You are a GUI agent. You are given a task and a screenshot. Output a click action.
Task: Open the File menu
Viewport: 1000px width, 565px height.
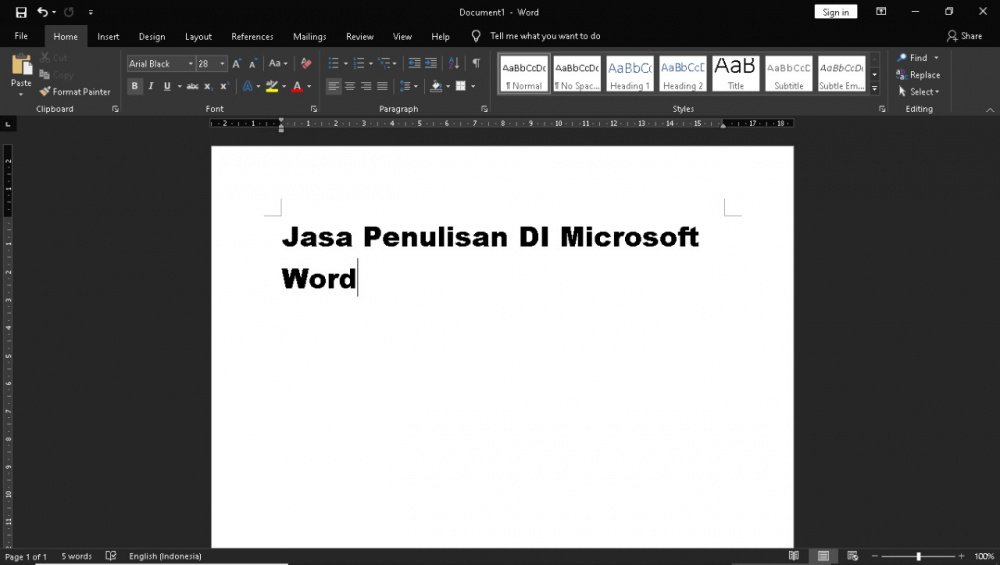click(x=21, y=36)
